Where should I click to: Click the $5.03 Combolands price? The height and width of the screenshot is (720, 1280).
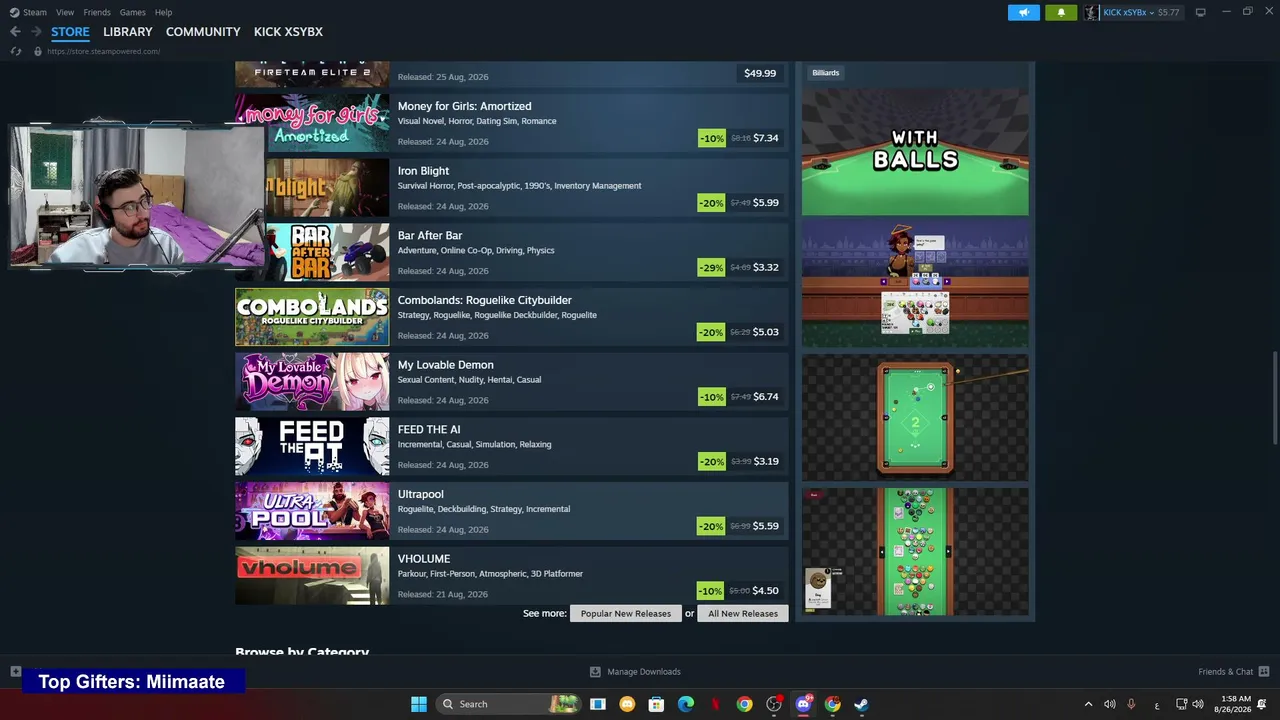point(765,332)
